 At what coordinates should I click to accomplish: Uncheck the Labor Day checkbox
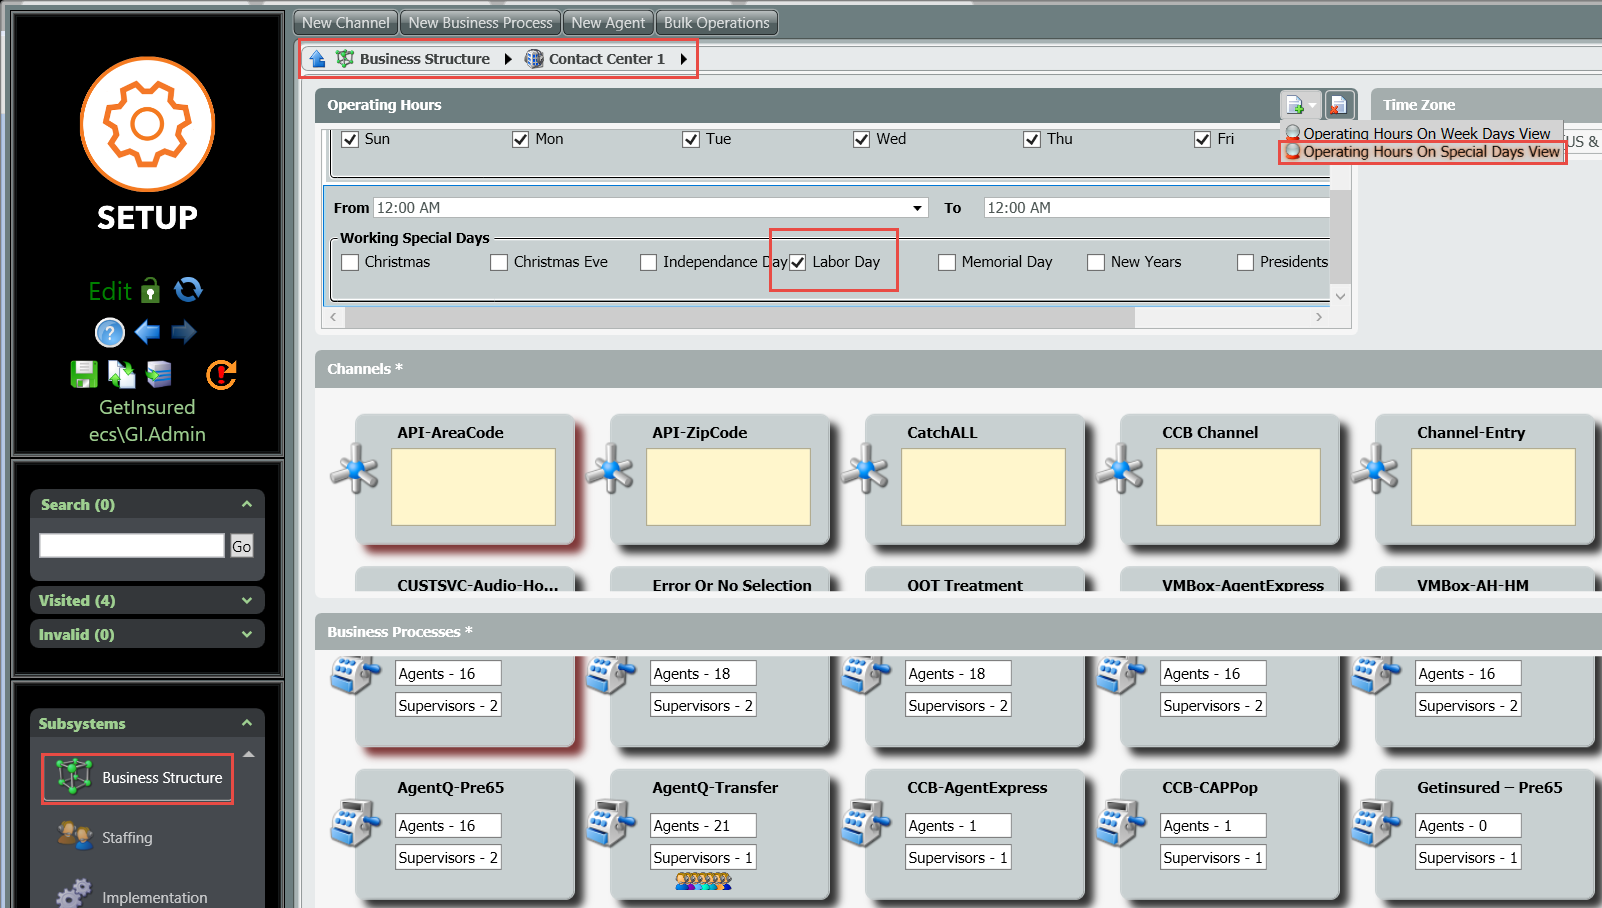(x=798, y=263)
